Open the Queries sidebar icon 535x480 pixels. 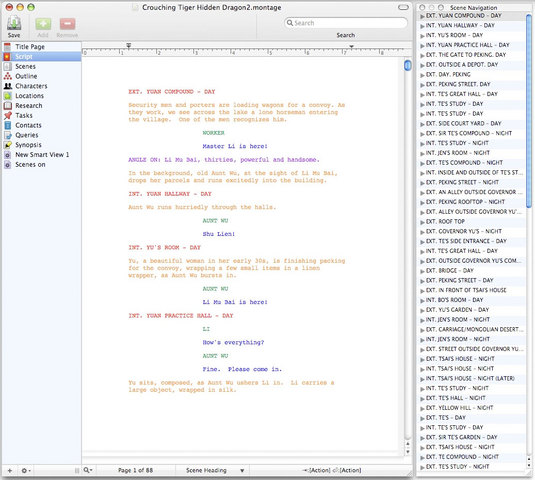[7, 135]
